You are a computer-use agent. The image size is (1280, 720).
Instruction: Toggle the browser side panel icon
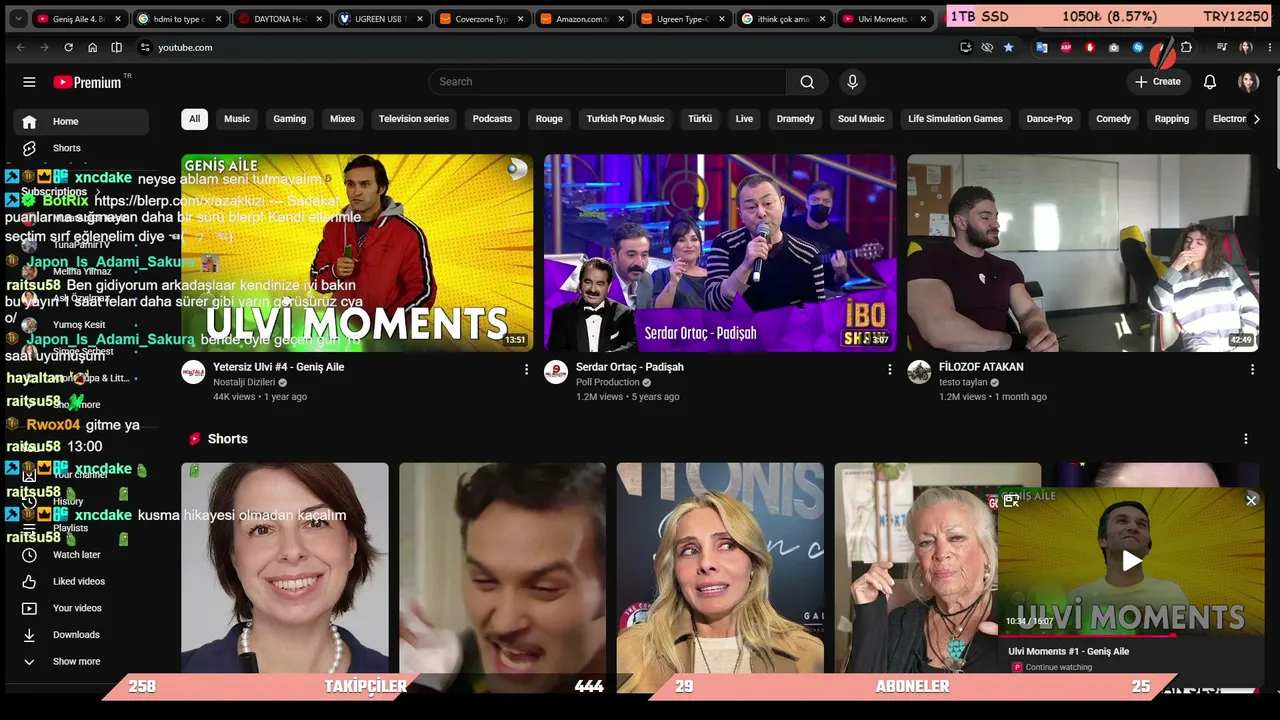117,47
